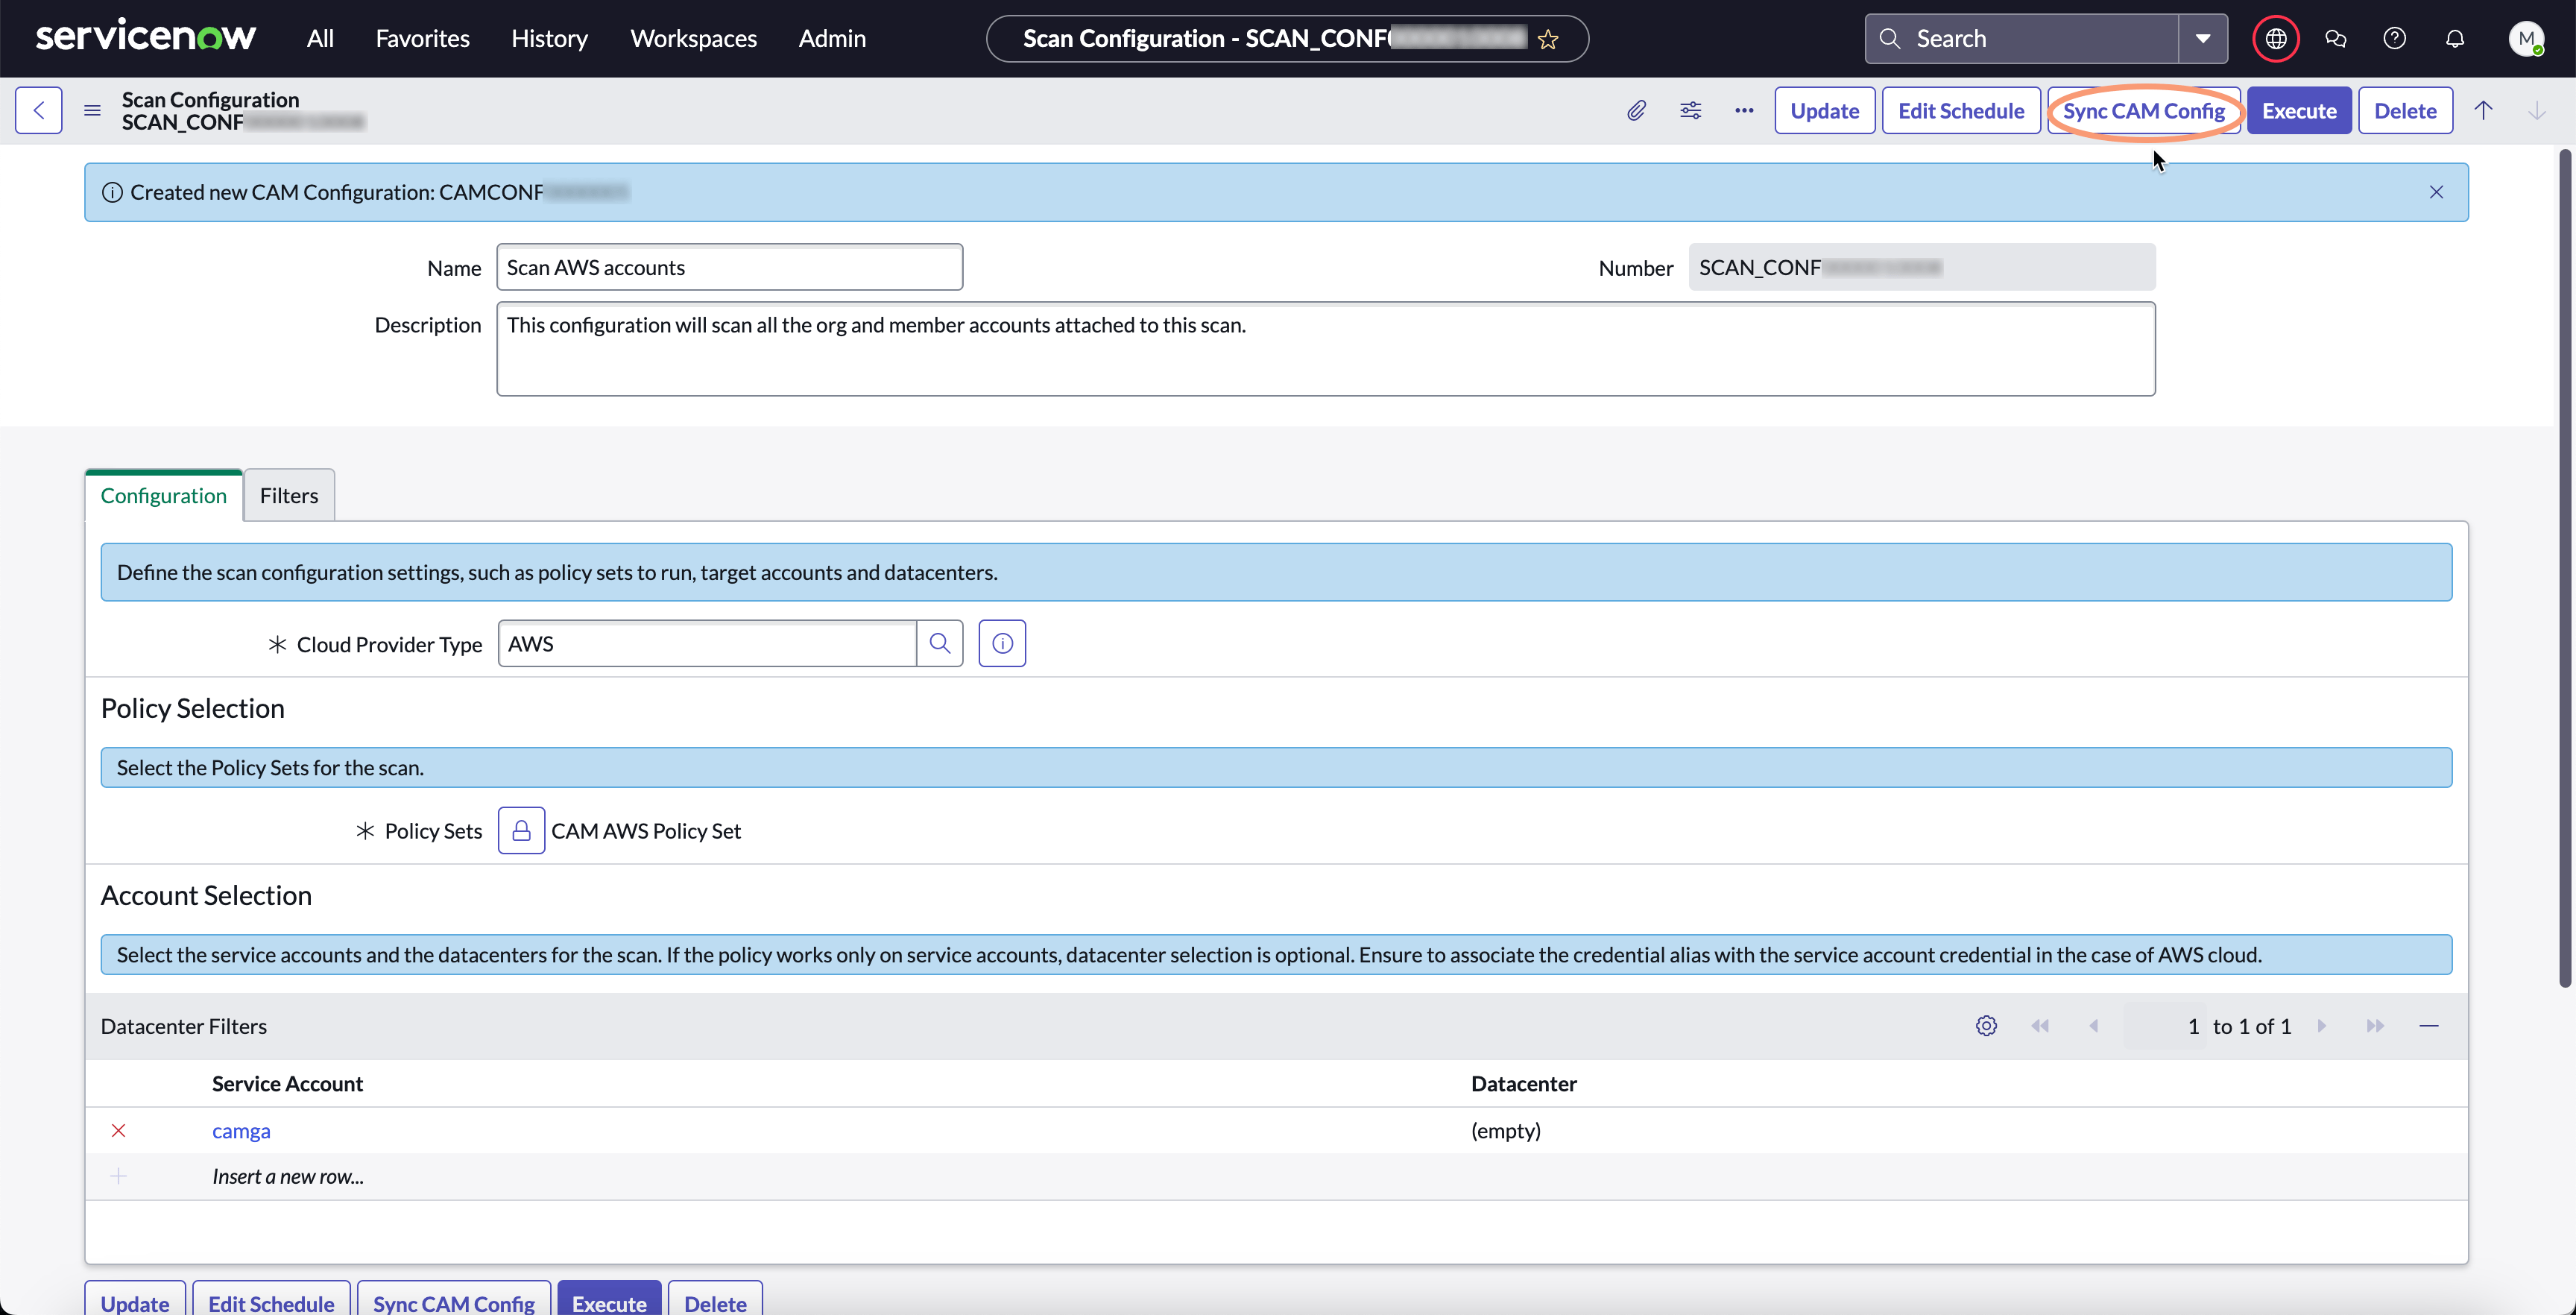The height and width of the screenshot is (1315, 2576).
Task: Click the global Search field
Action: [2021, 38]
